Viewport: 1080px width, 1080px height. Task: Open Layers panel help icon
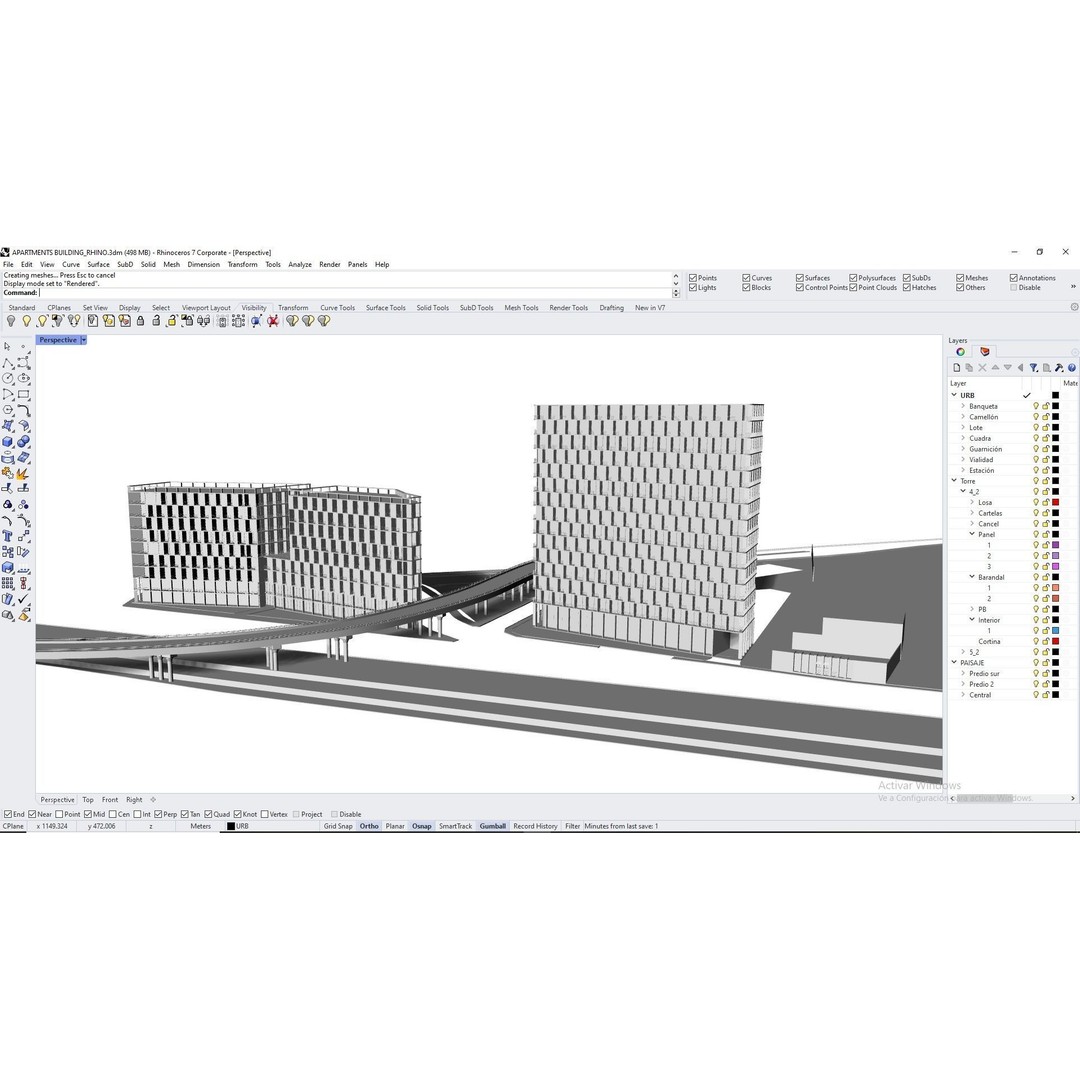[1072, 368]
